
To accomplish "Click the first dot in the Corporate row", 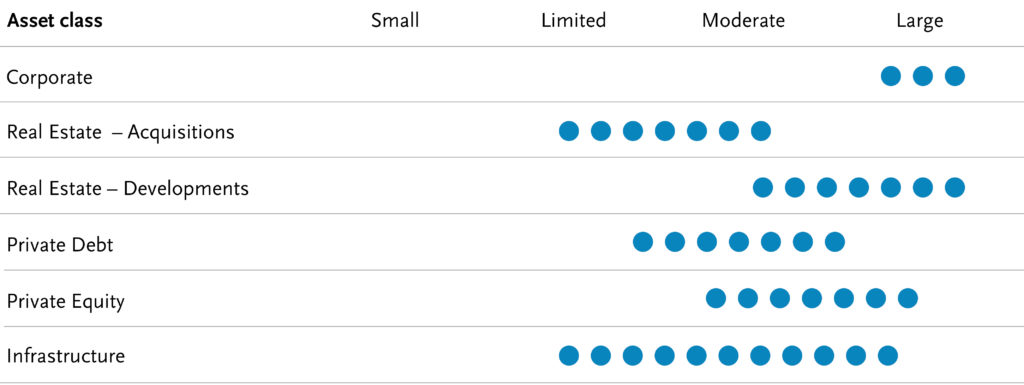I will tap(891, 76).
